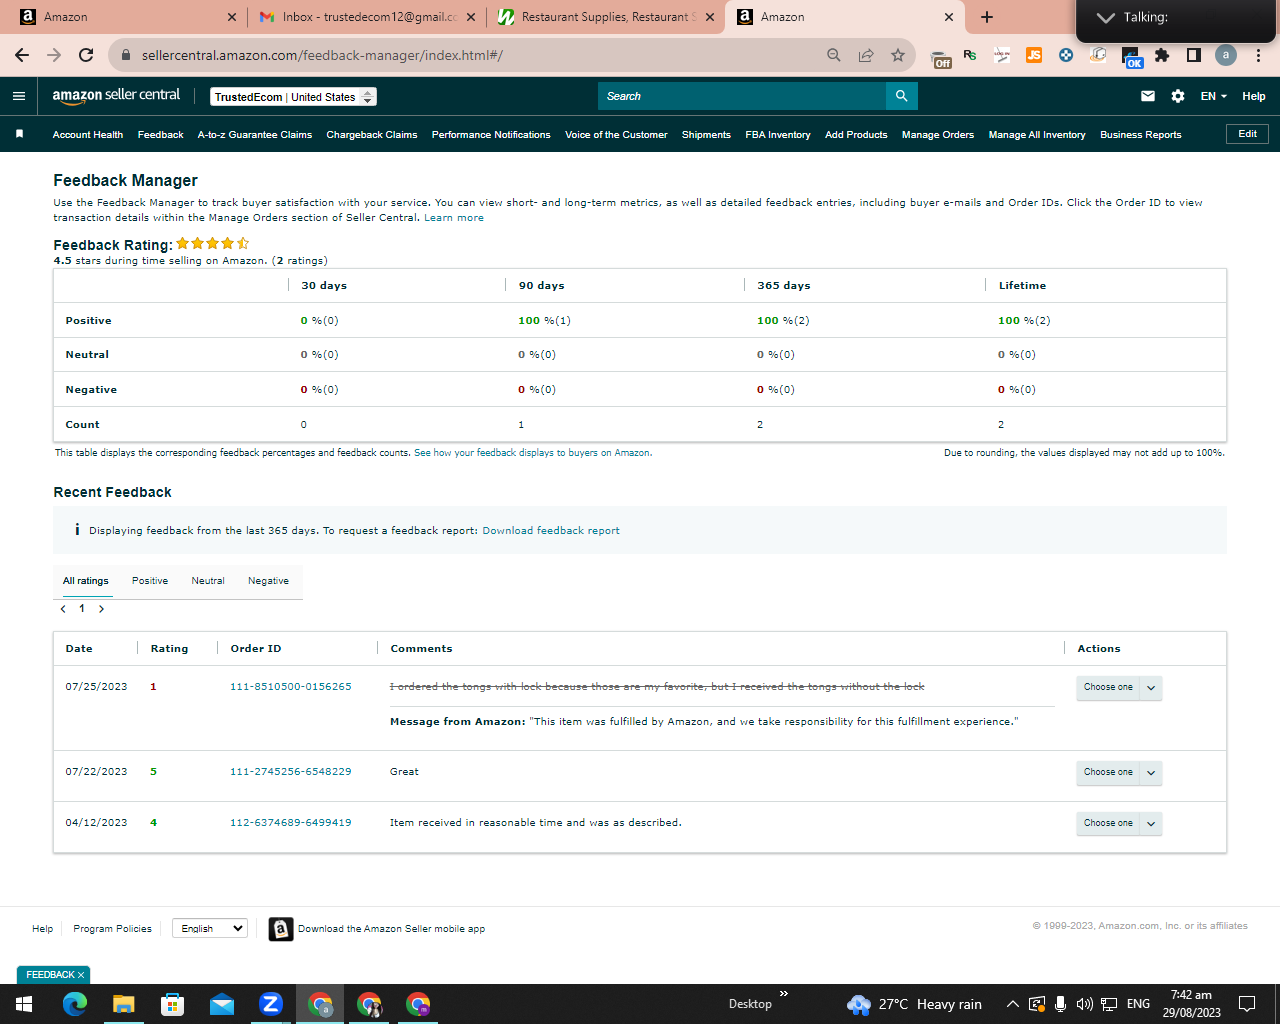Click the Chrome profile avatar
Viewport: 1280px width, 1024px height.
pyautogui.click(x=1226, y=55)
